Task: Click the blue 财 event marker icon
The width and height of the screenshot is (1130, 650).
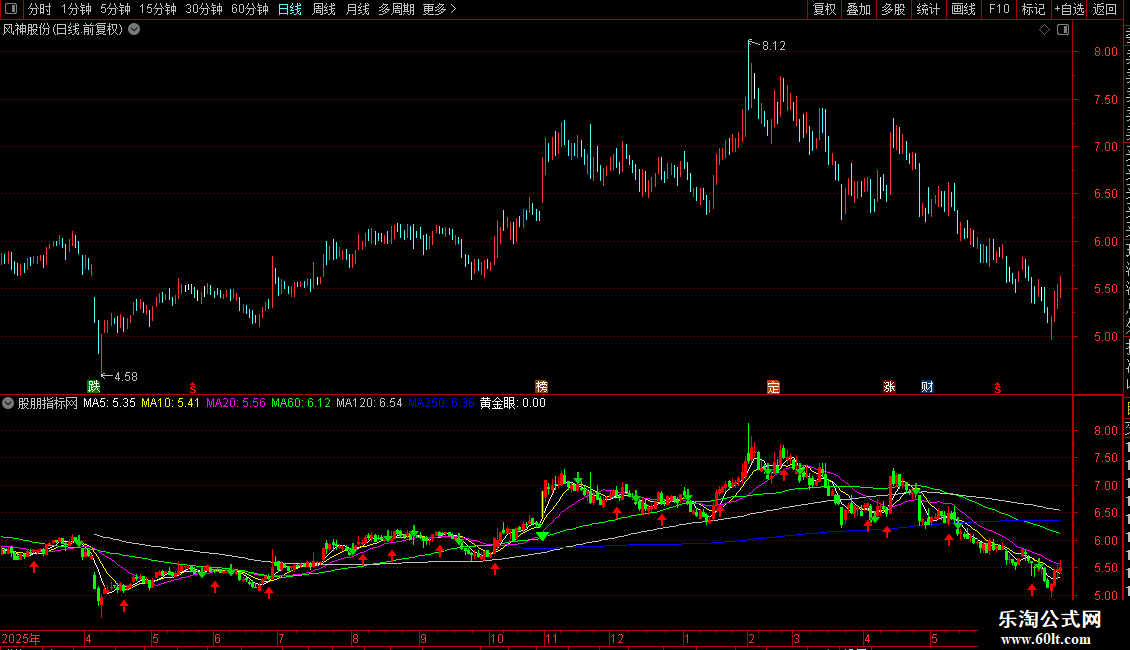Action: tap(927, 386)
